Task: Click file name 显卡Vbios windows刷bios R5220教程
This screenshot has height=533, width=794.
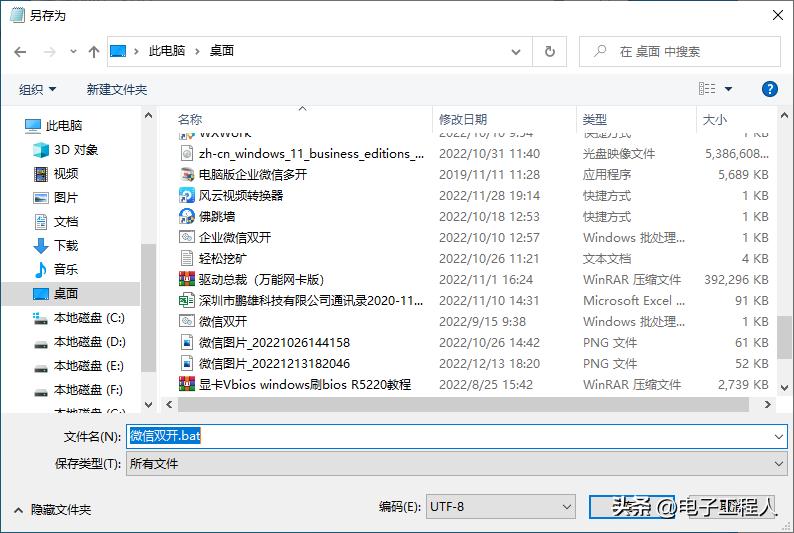Action: click(x=305, y=384)
